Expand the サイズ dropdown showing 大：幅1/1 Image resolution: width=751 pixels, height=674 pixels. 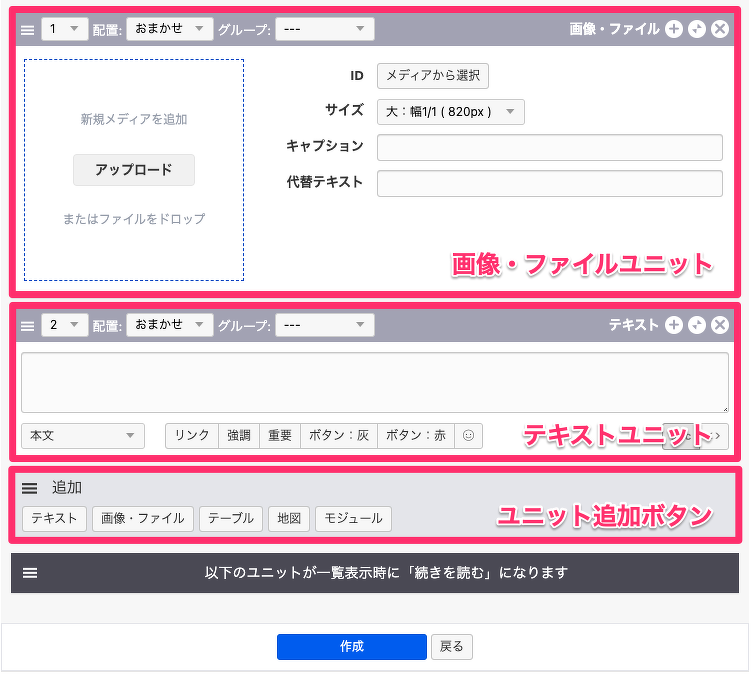[450, 112]
